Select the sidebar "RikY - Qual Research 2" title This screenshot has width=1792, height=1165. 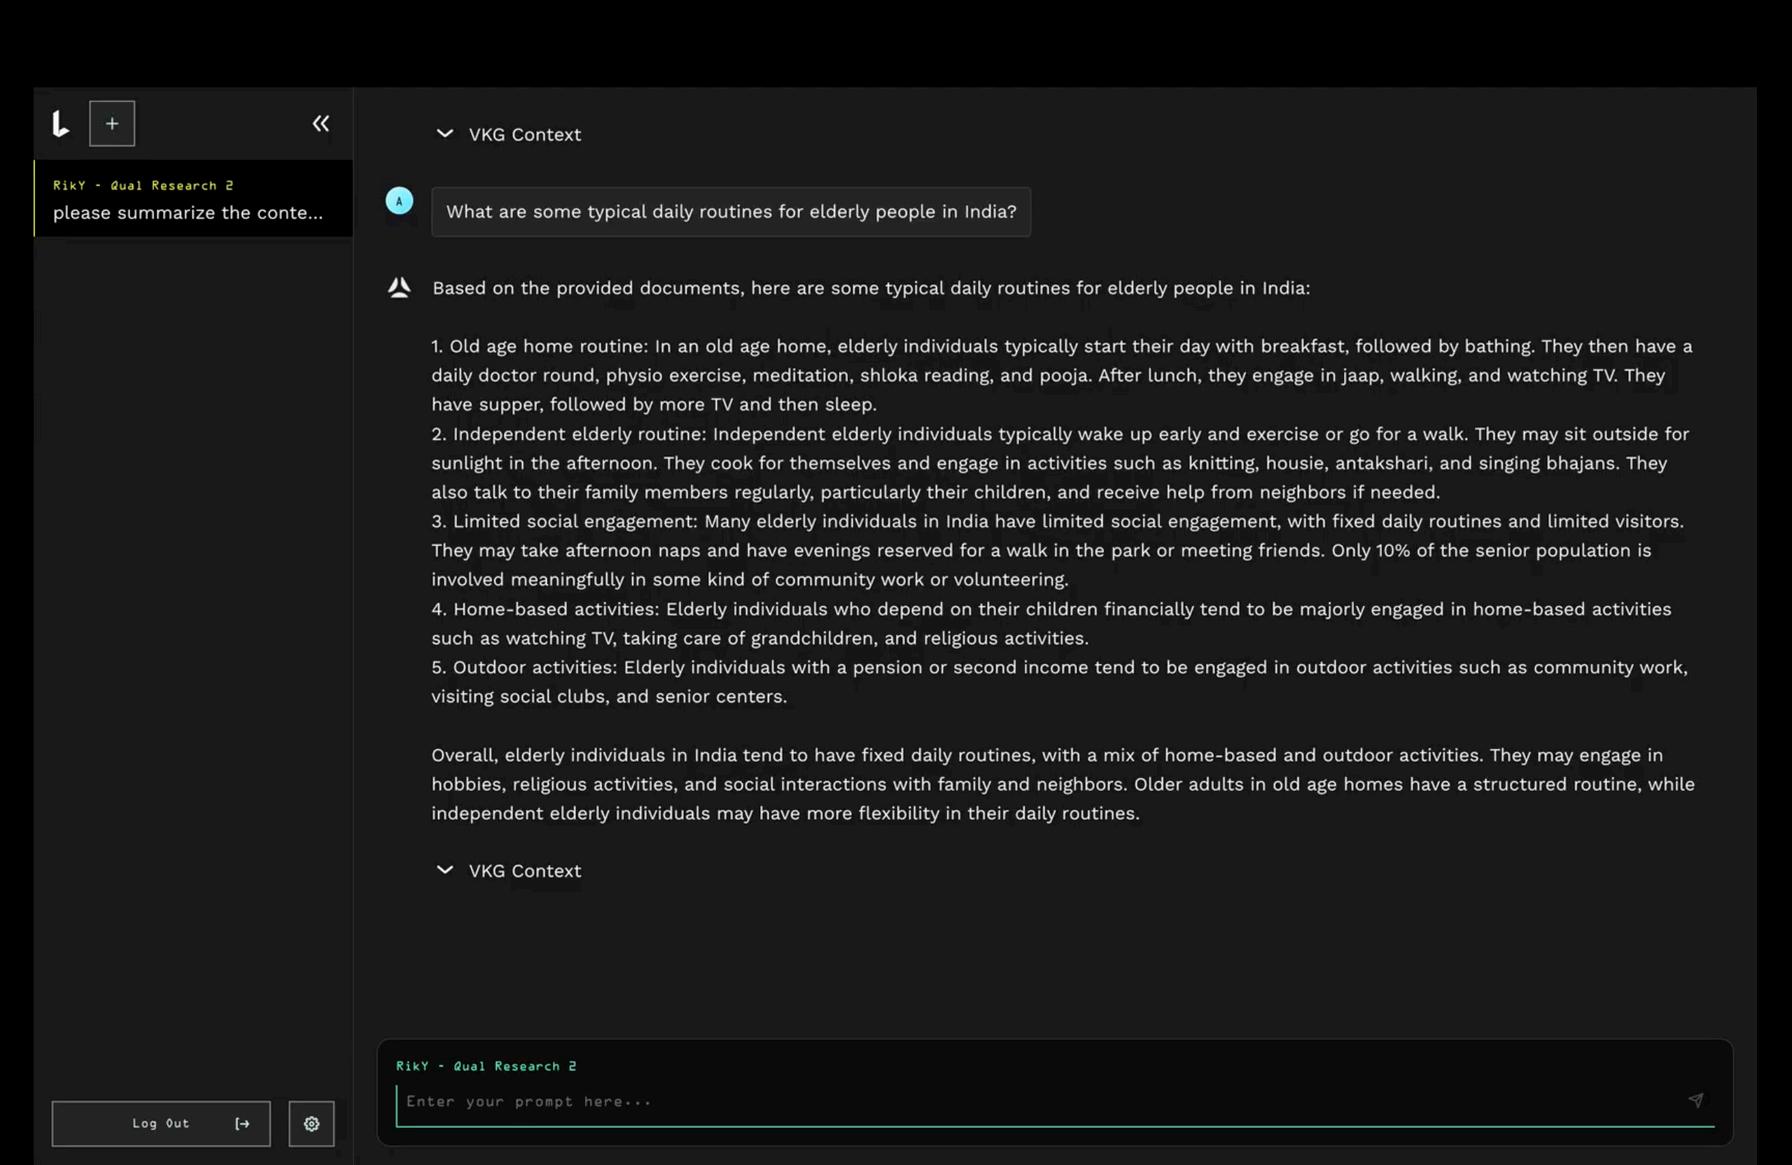point(143,185)
